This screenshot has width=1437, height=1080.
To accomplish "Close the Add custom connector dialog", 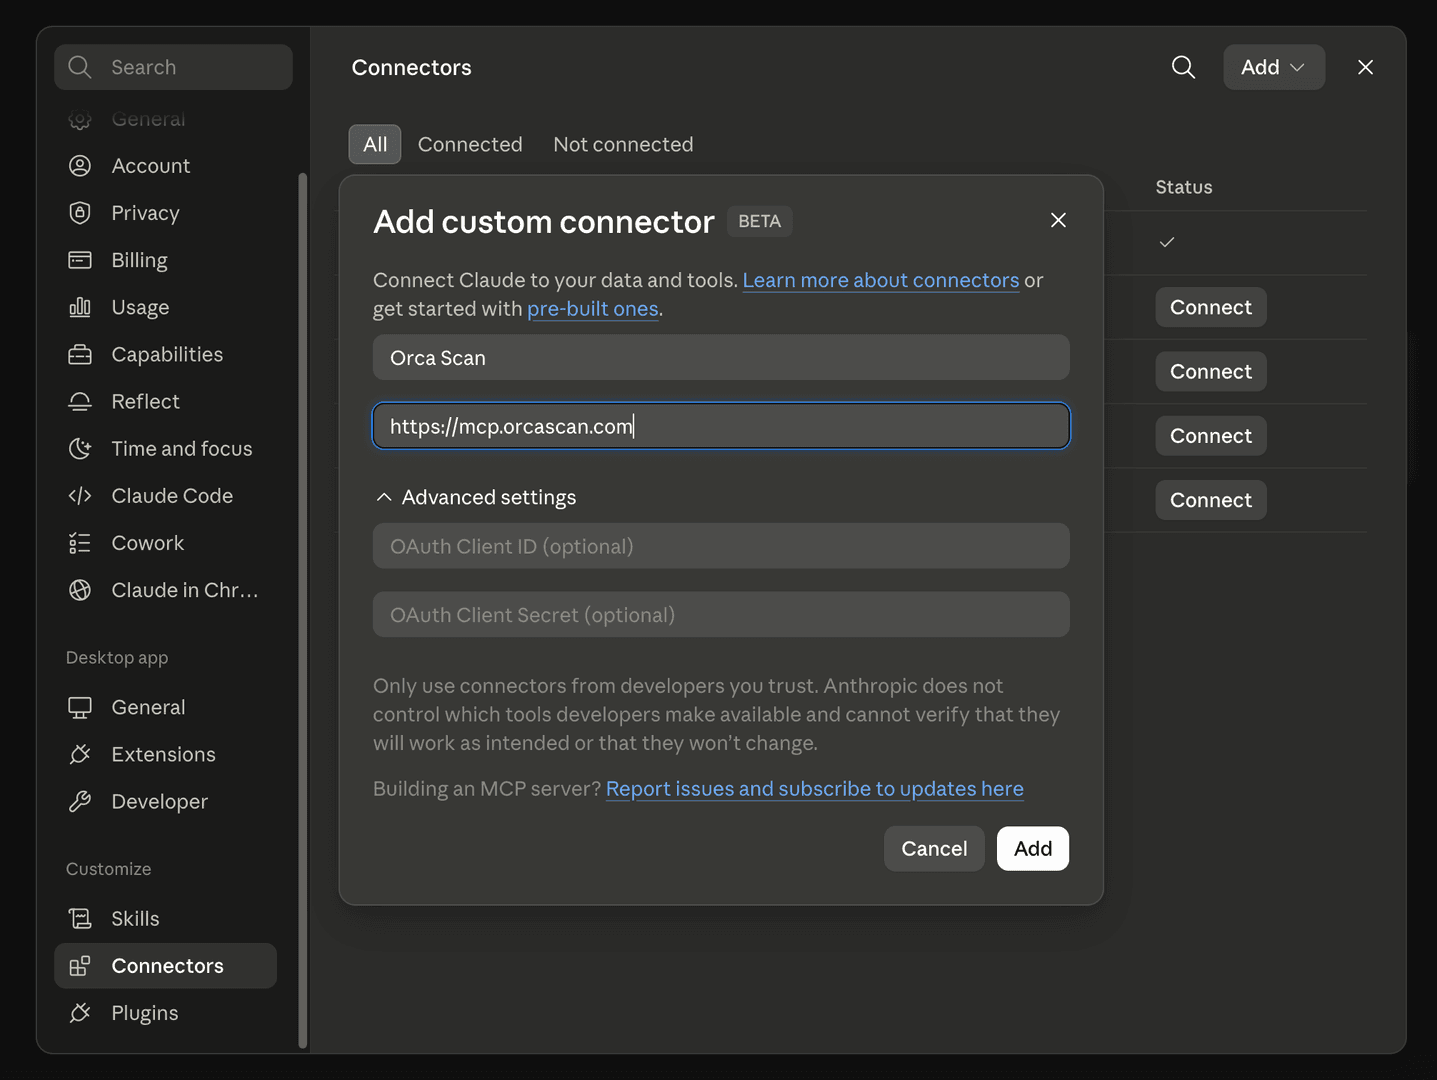I will pos(1058,220).
